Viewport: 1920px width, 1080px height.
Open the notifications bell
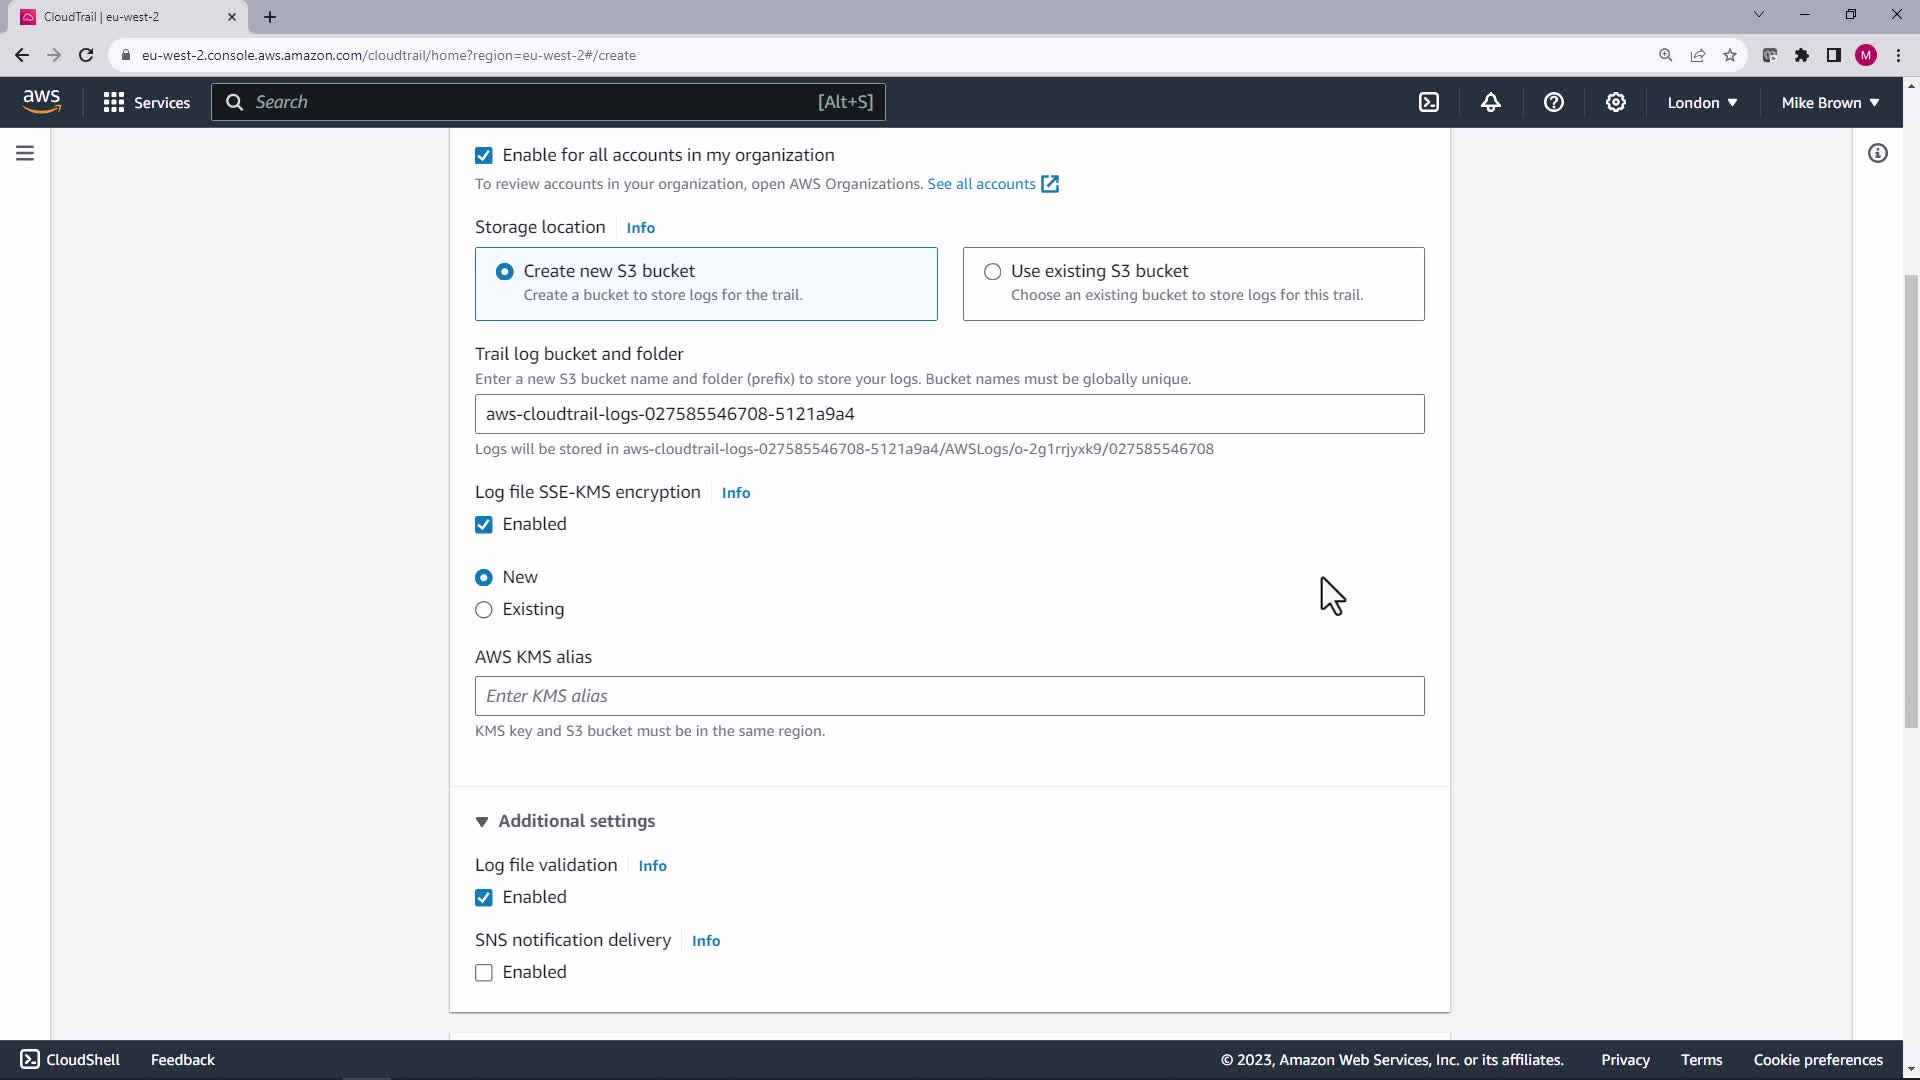point(1491,102)
